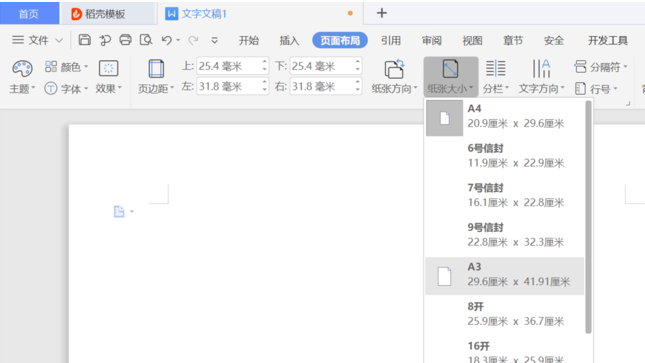Click the Redo arrow icon
The width and height of the screenshot is (645, 363).
coord(193,40)
